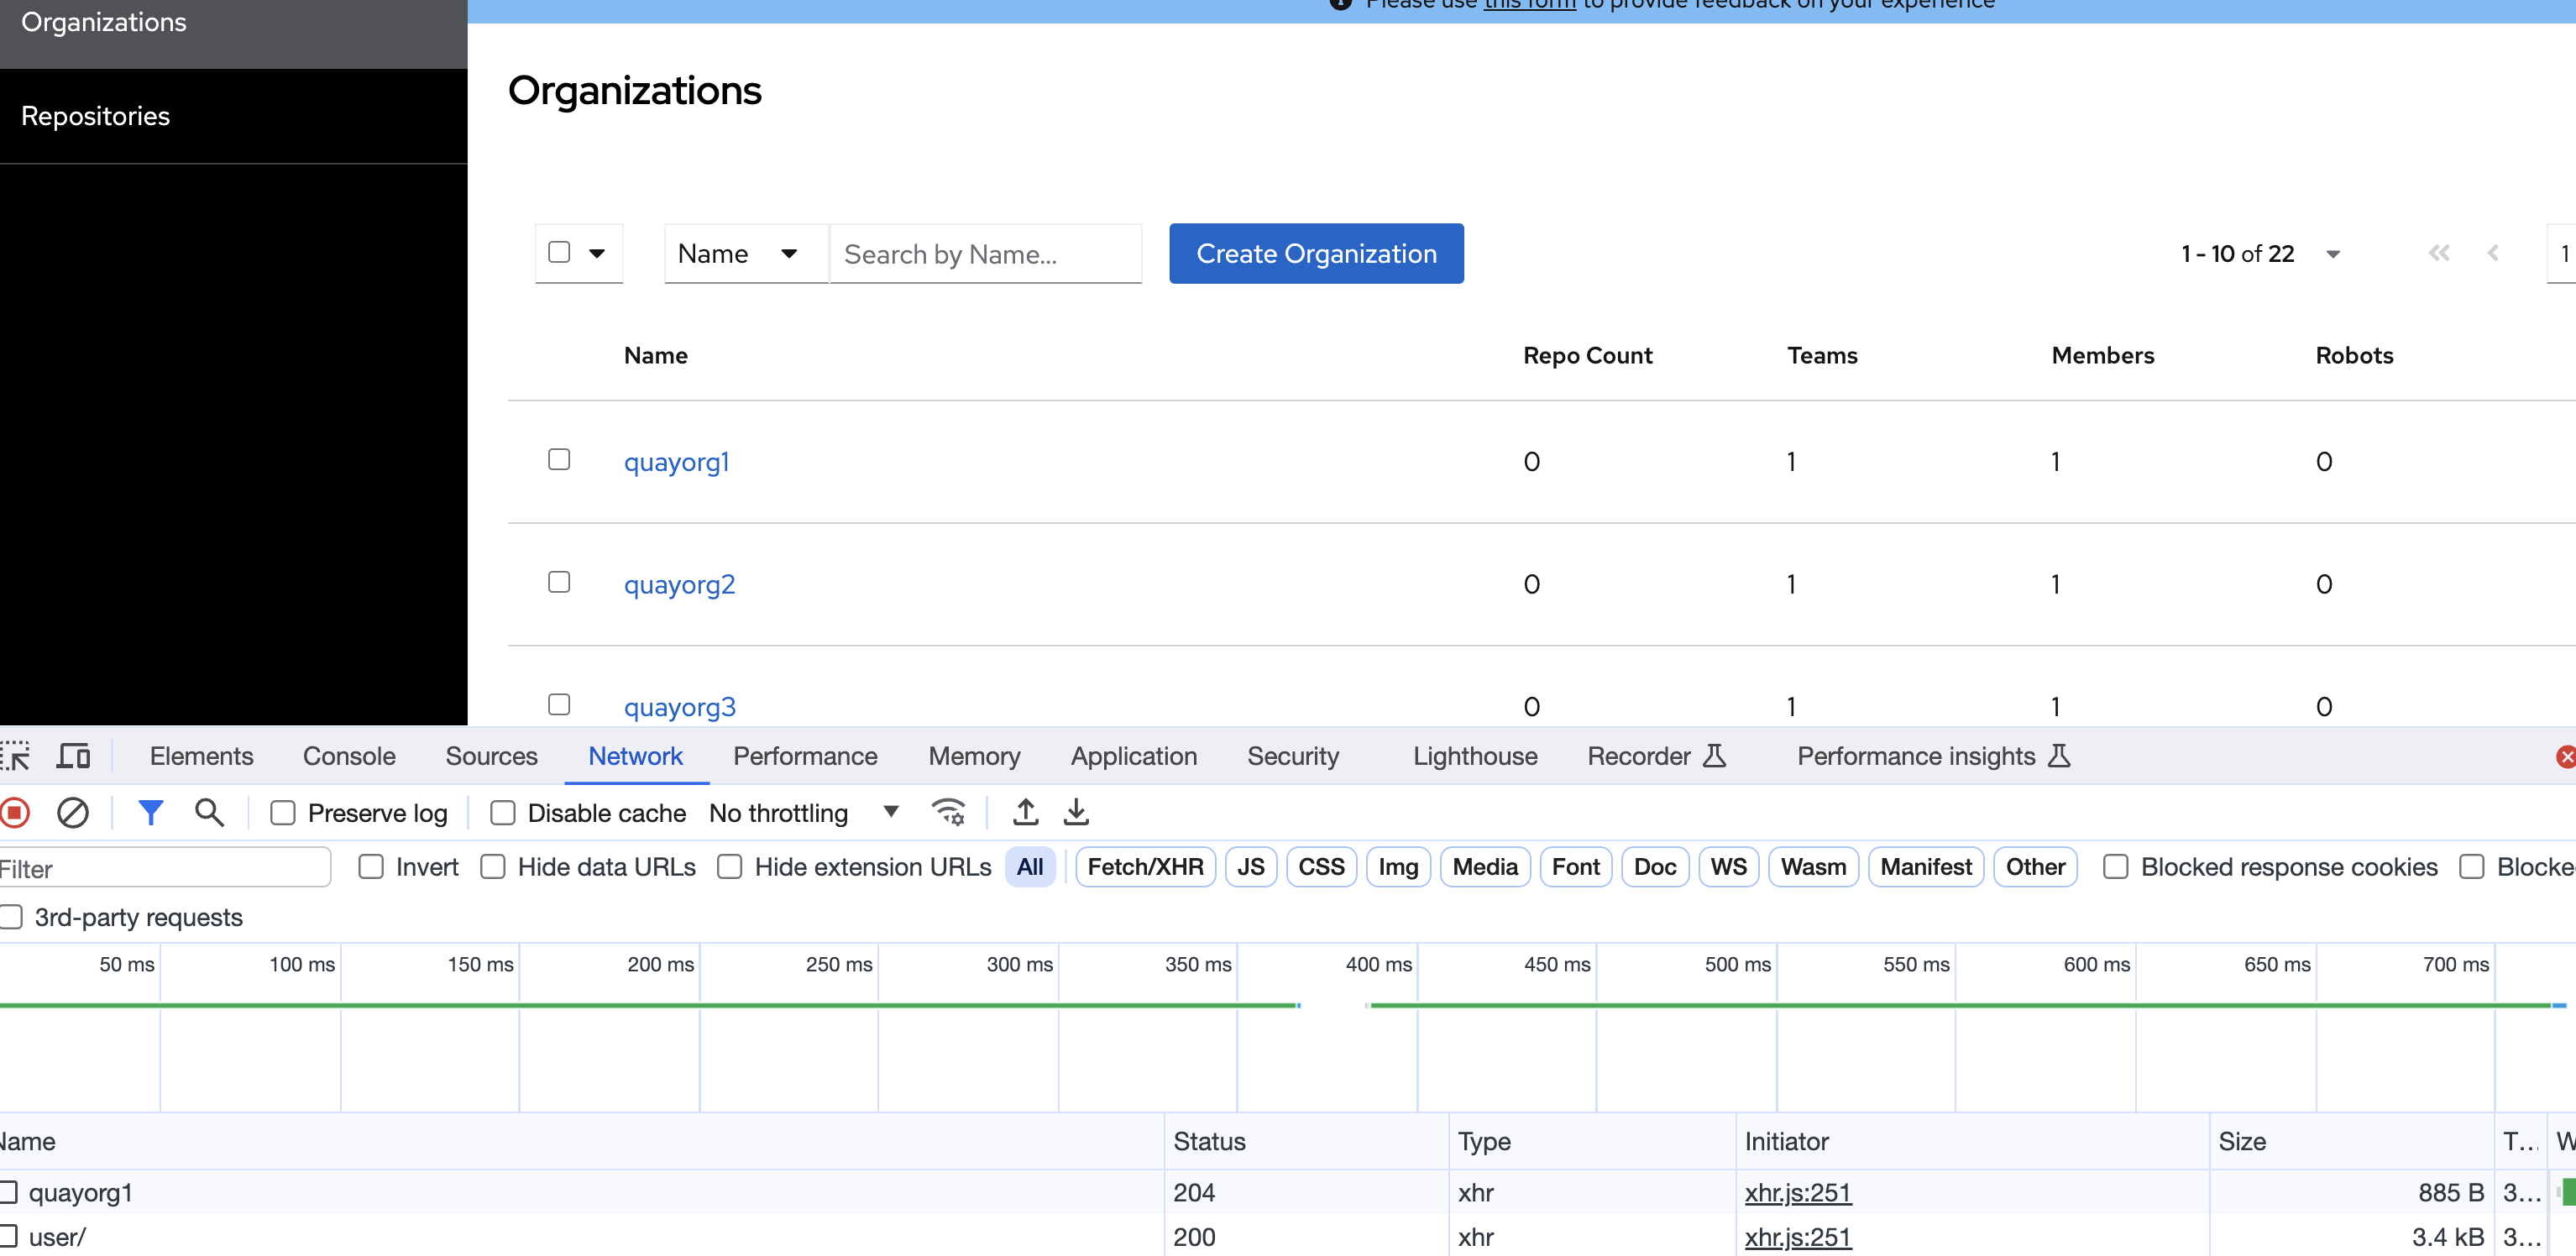Stop recording network log

16,813
